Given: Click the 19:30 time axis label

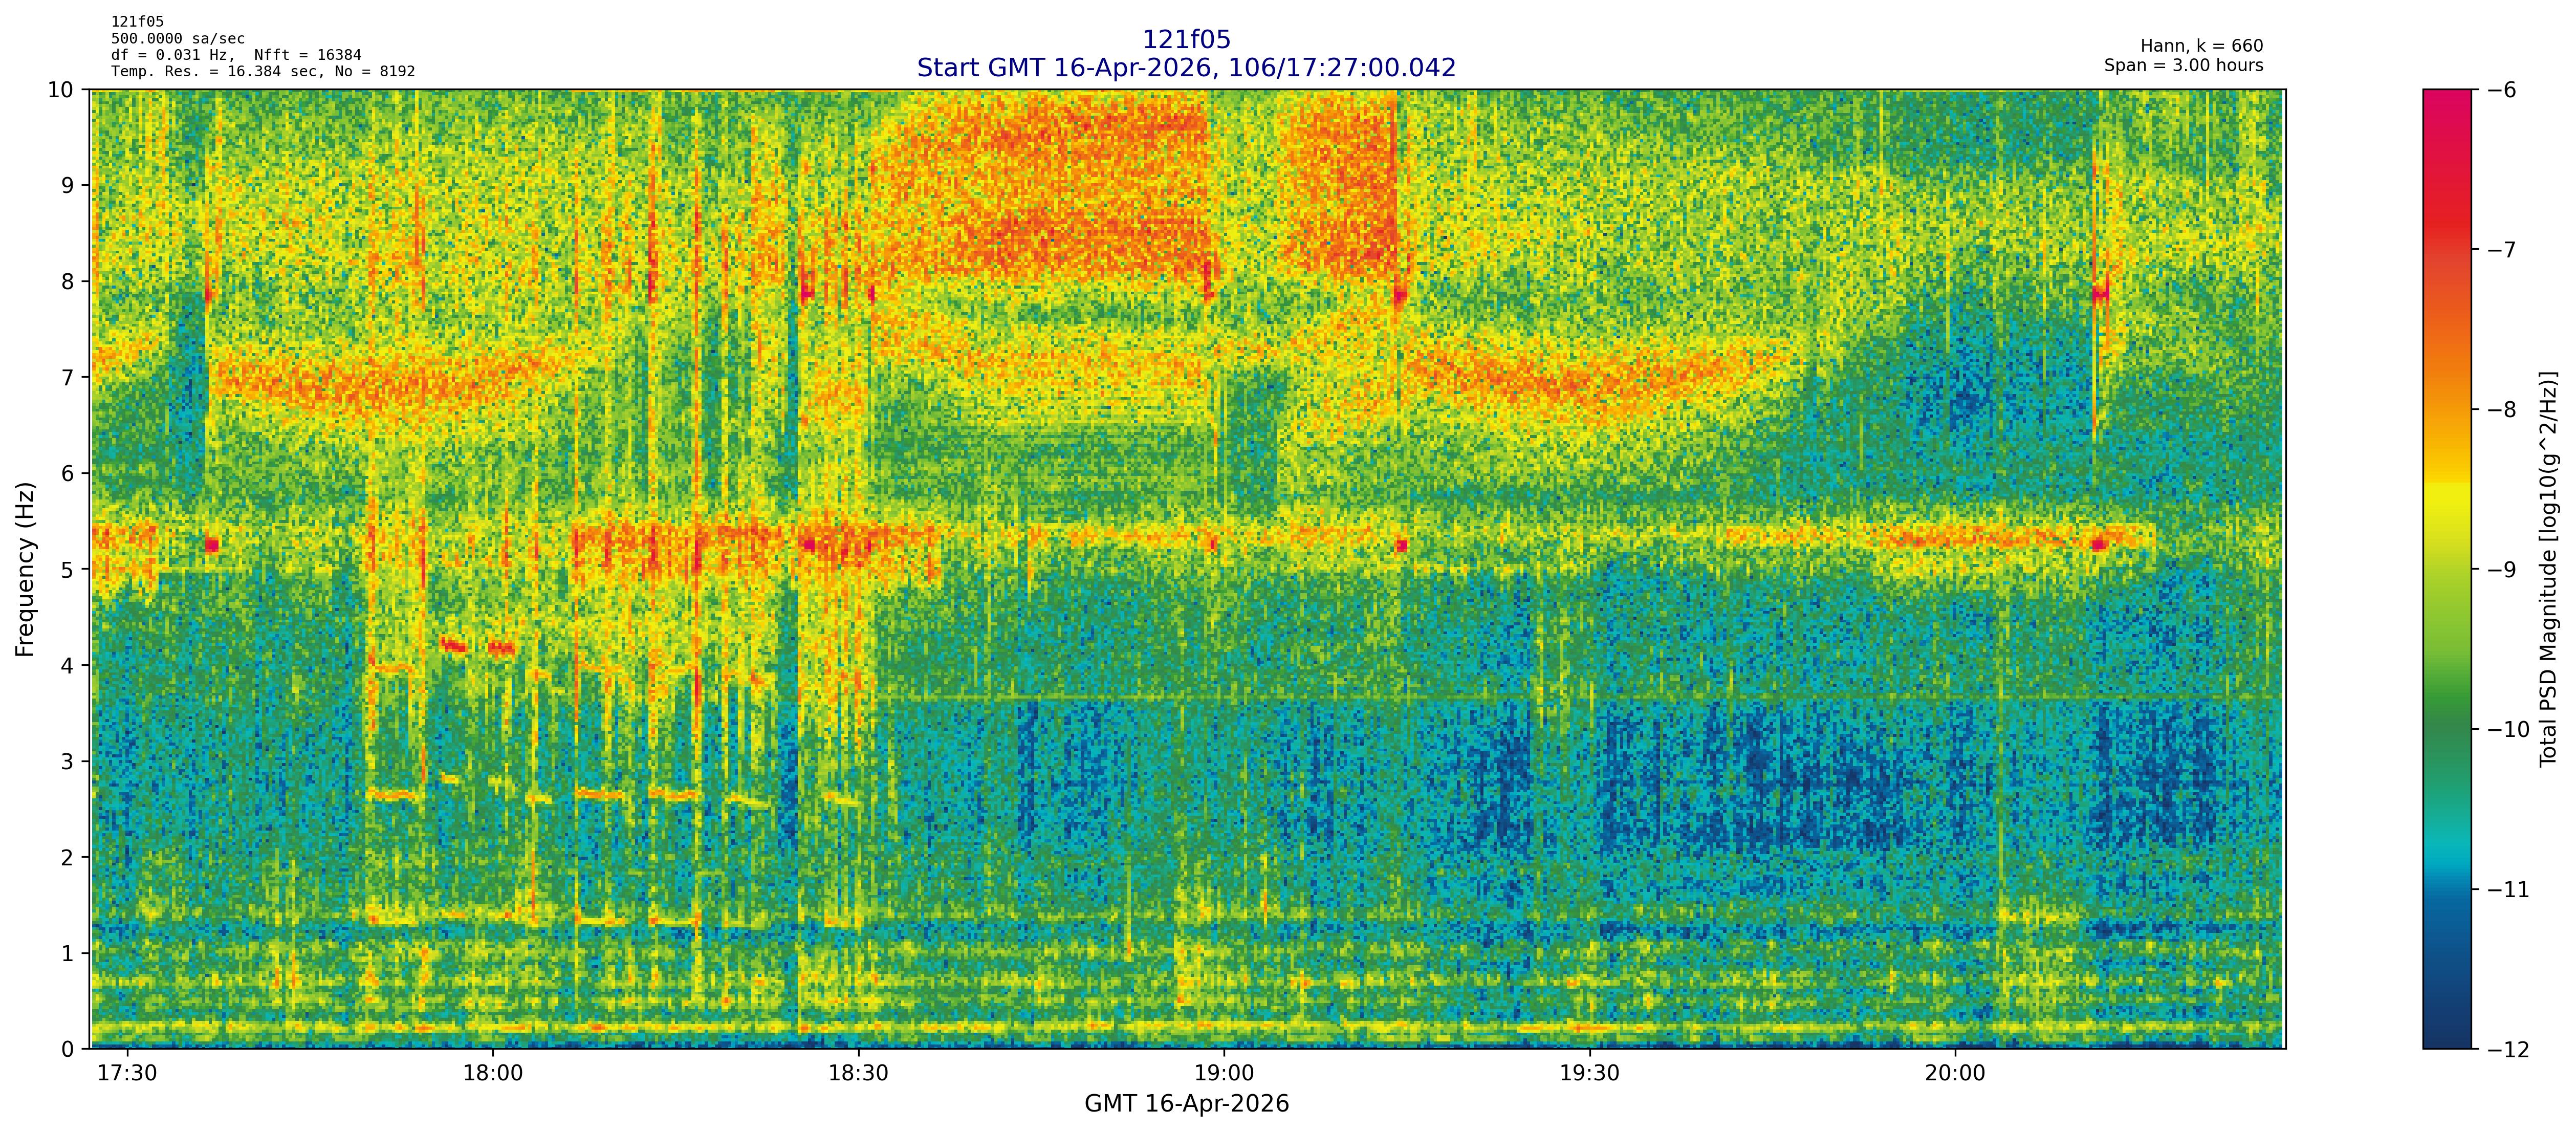Looking at the screenshot, I should click(x=1589, y=1074).
